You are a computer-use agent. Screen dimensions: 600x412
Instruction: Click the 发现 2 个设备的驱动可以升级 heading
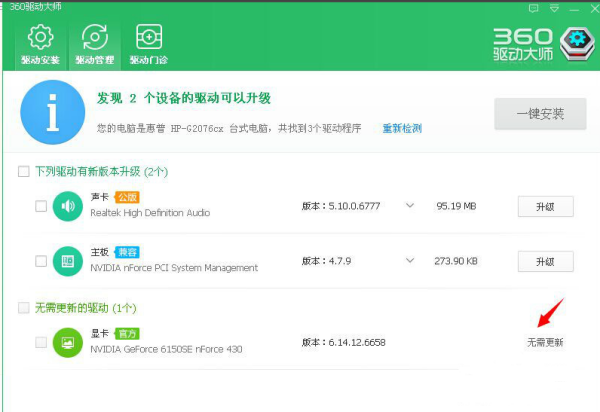point(184,98)
